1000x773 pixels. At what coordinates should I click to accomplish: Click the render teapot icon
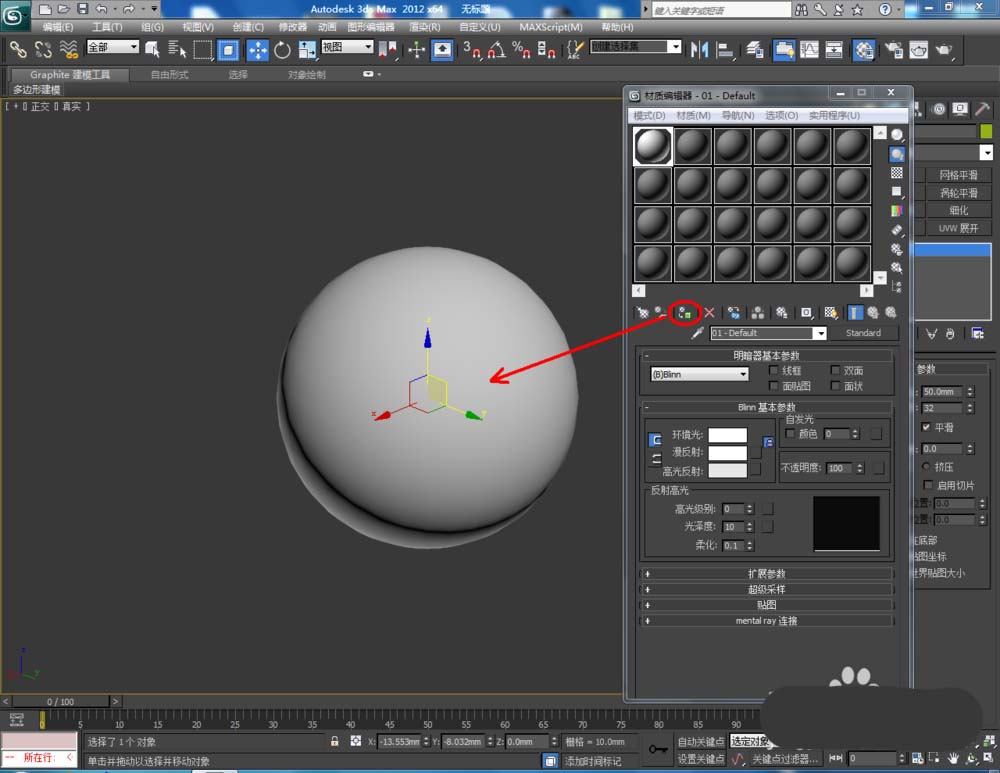point(944,49)
